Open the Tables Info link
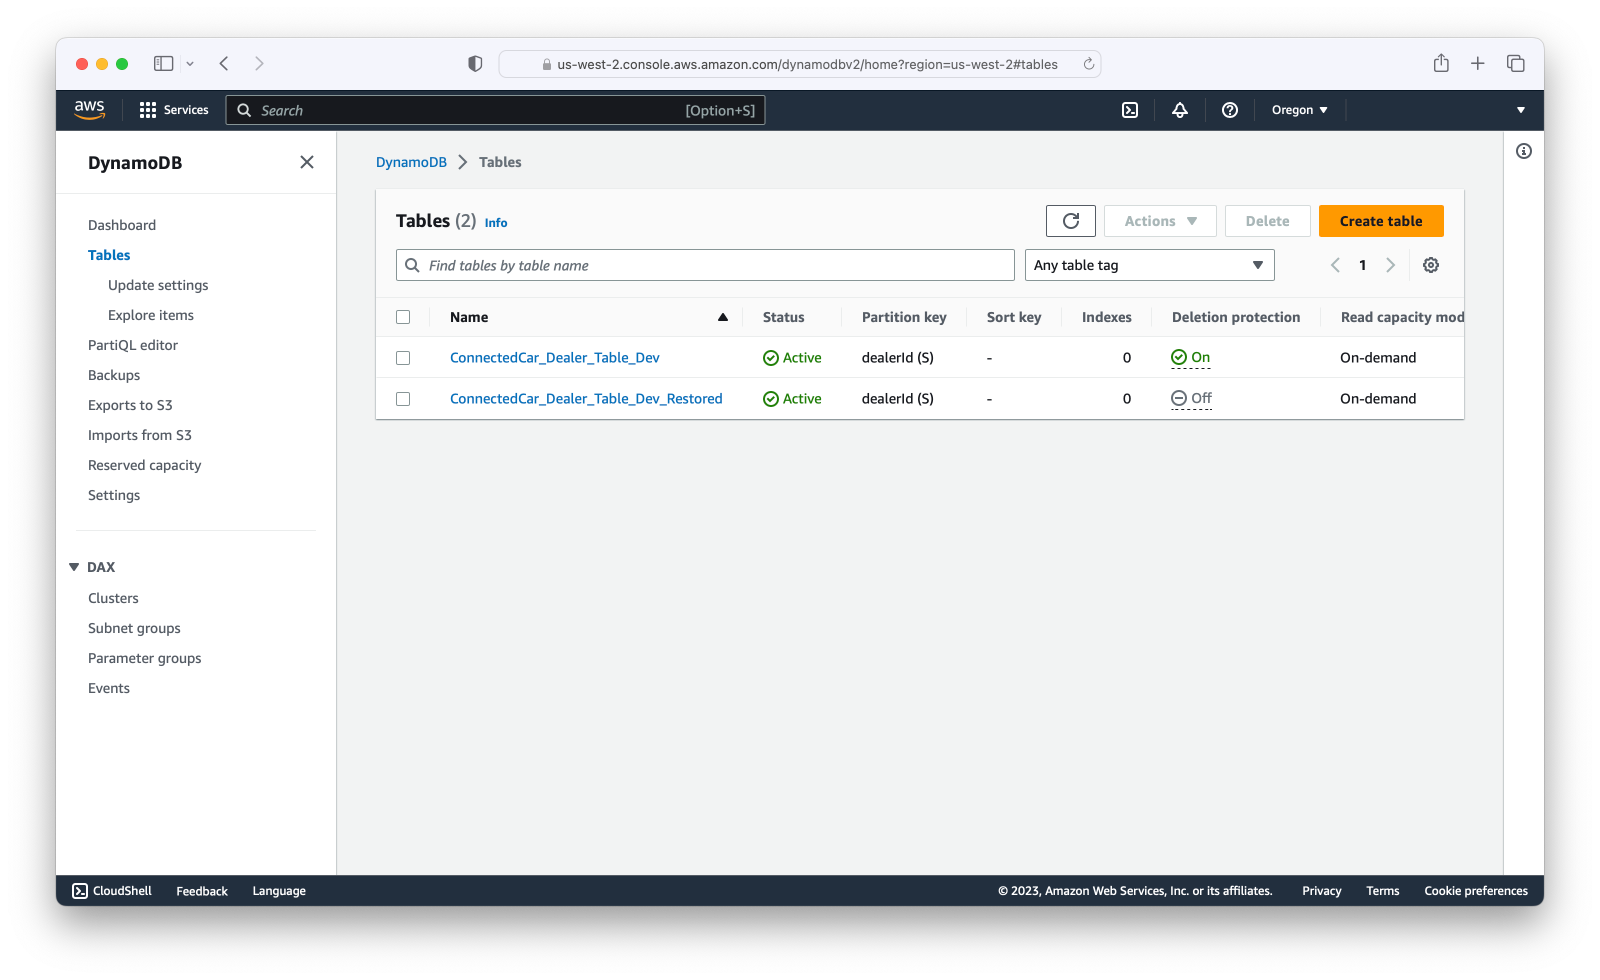This screenshot has width=1600, height=980. click(496, 223)
